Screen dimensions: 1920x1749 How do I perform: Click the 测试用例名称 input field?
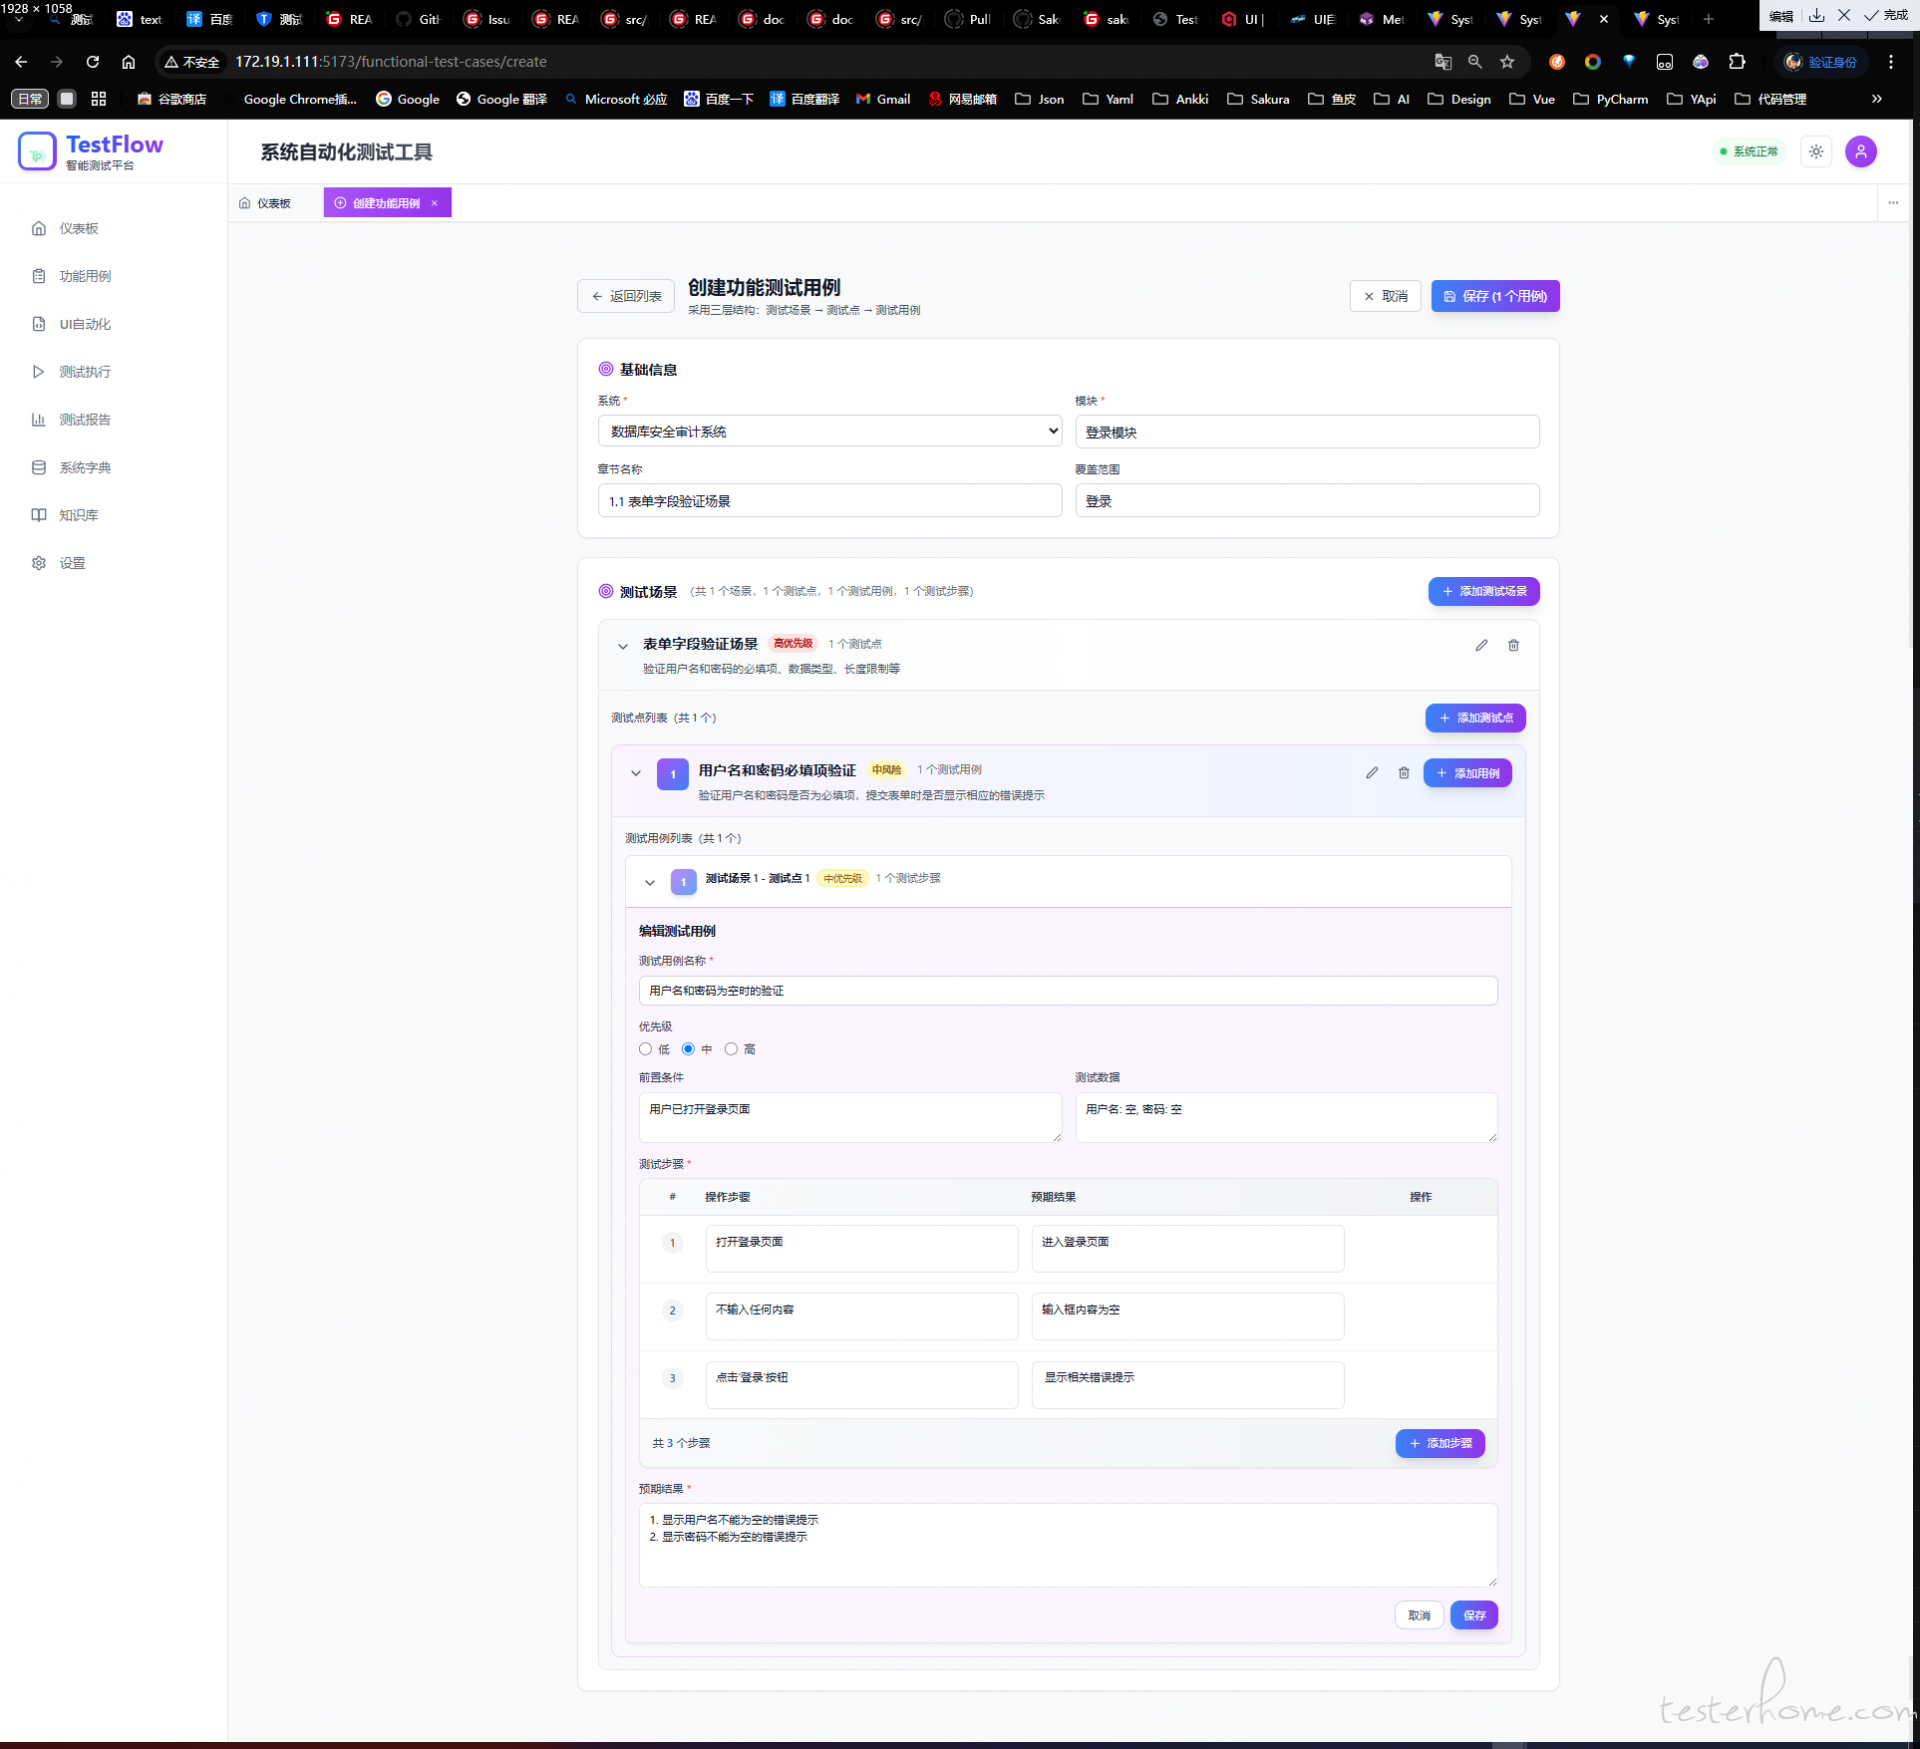[x=1067, y=990]
